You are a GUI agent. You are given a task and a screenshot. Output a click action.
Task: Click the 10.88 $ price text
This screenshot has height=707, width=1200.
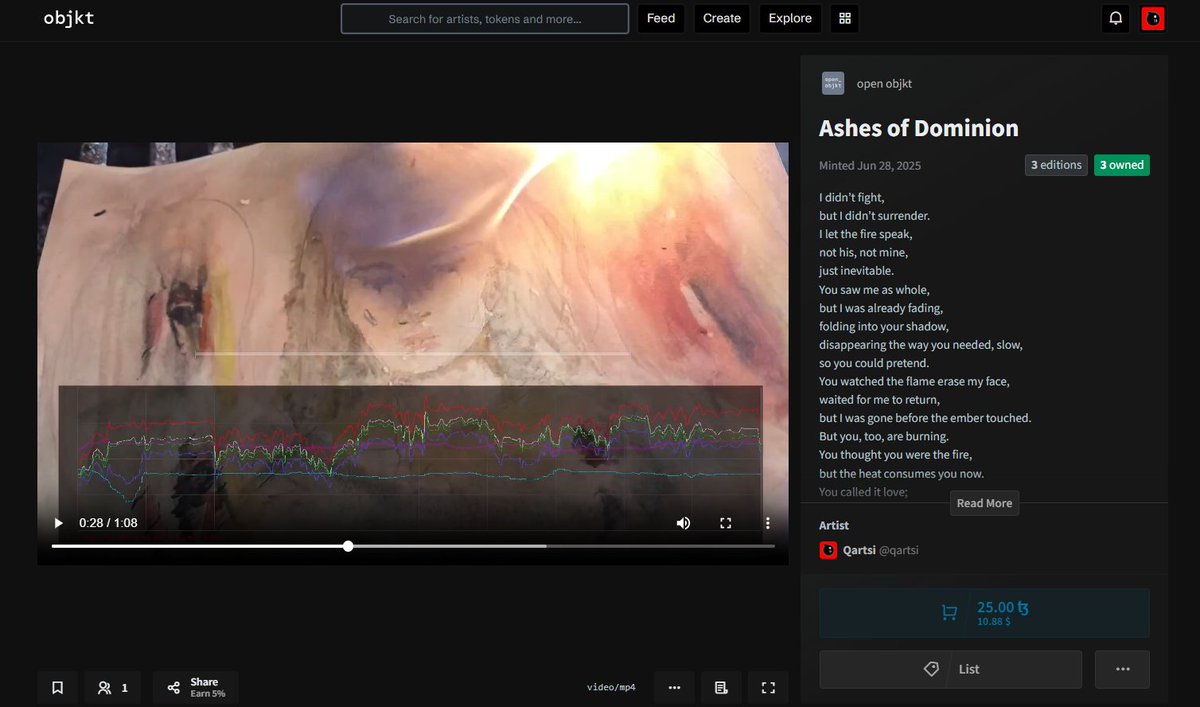pos(993,622)
